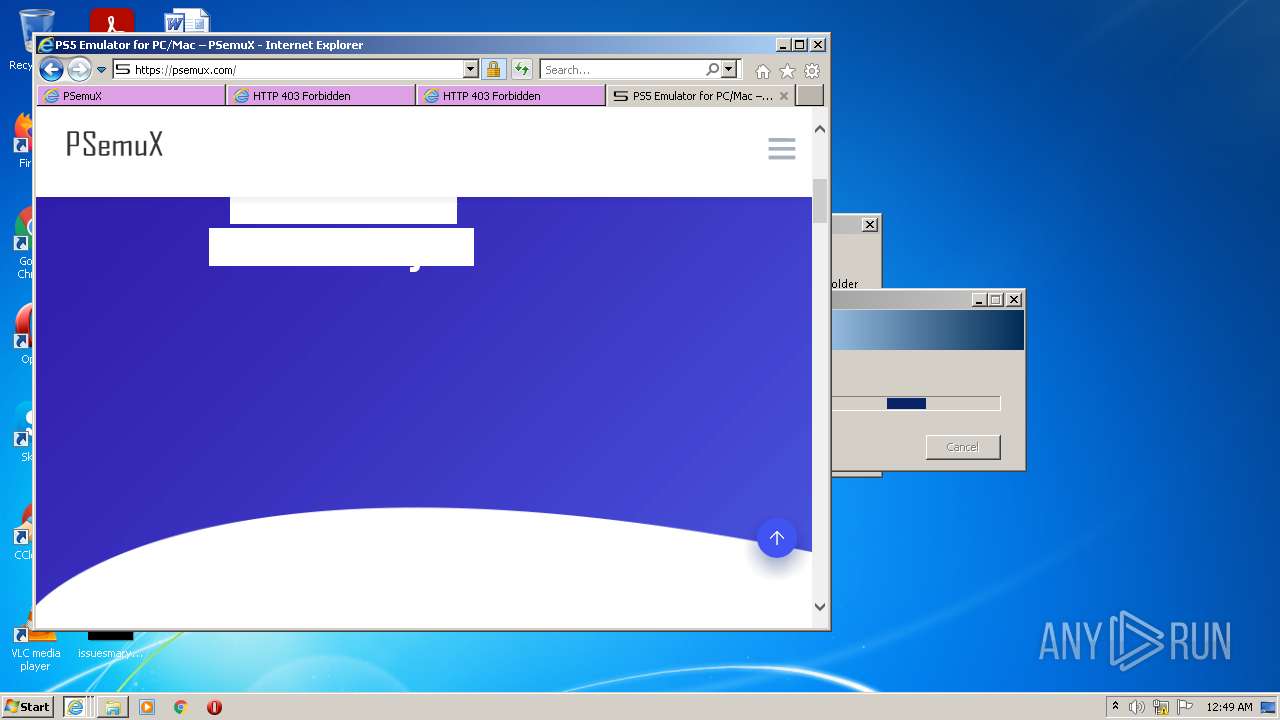Image resolution: width=1280 pixels, height=720 pixels.
Task: Click the Internet Explorer taskbar icon
Action: tap(75, 707)
